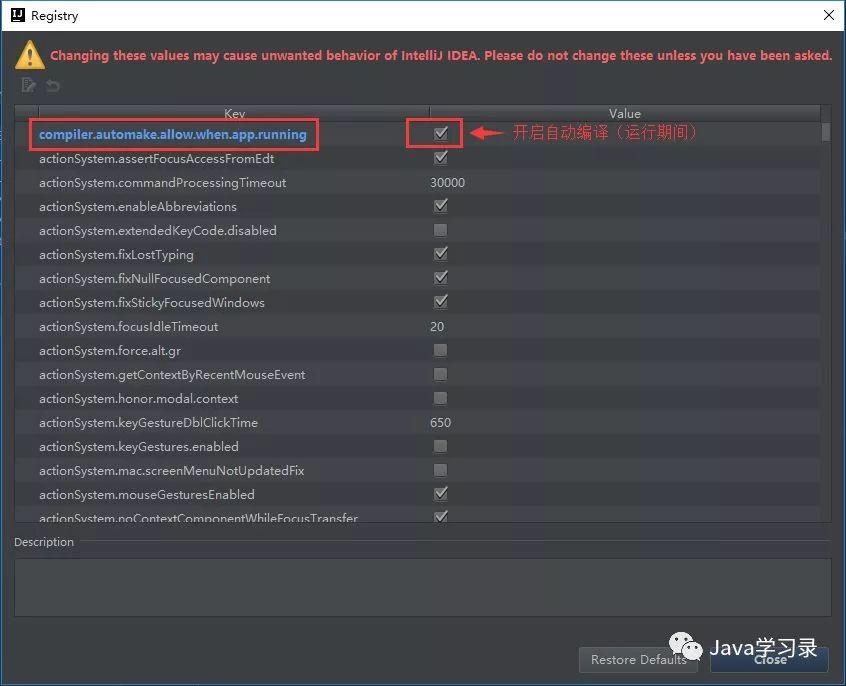Select the actionSystem.fixLostTyping key

tap(116, 255)
